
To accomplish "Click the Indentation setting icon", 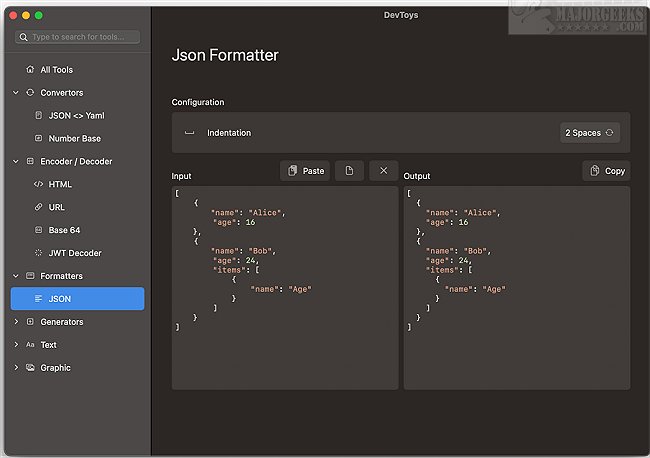I will [189, 133].
